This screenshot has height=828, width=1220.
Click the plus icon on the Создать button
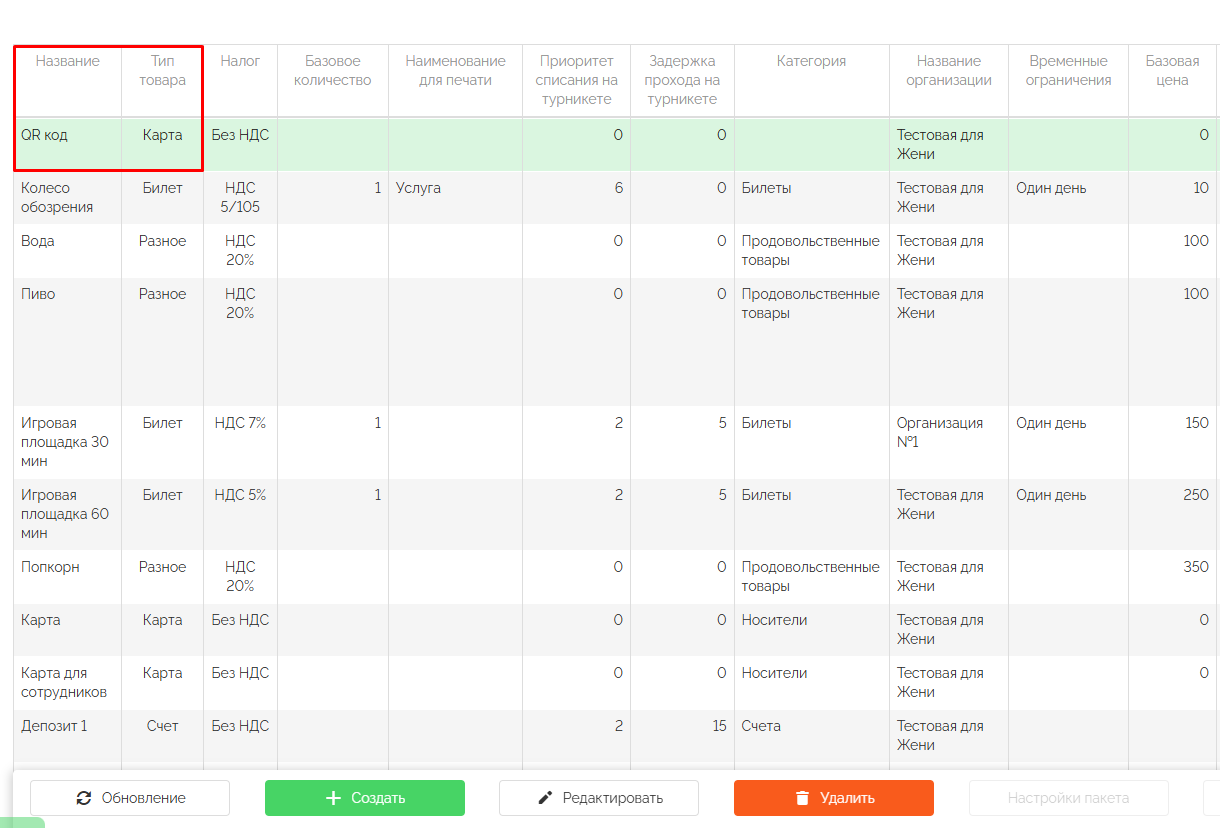point(334,798)
